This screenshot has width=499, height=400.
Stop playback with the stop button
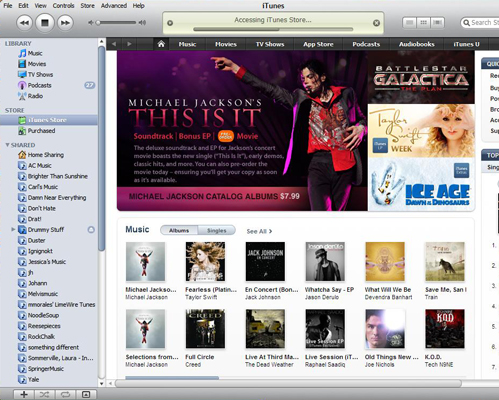pos(45,23)
